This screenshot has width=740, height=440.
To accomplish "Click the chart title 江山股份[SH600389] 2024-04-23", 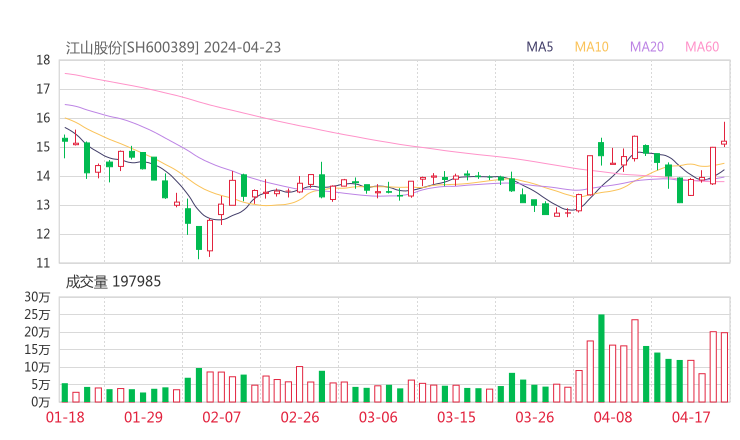I will [x=173, y=48].
